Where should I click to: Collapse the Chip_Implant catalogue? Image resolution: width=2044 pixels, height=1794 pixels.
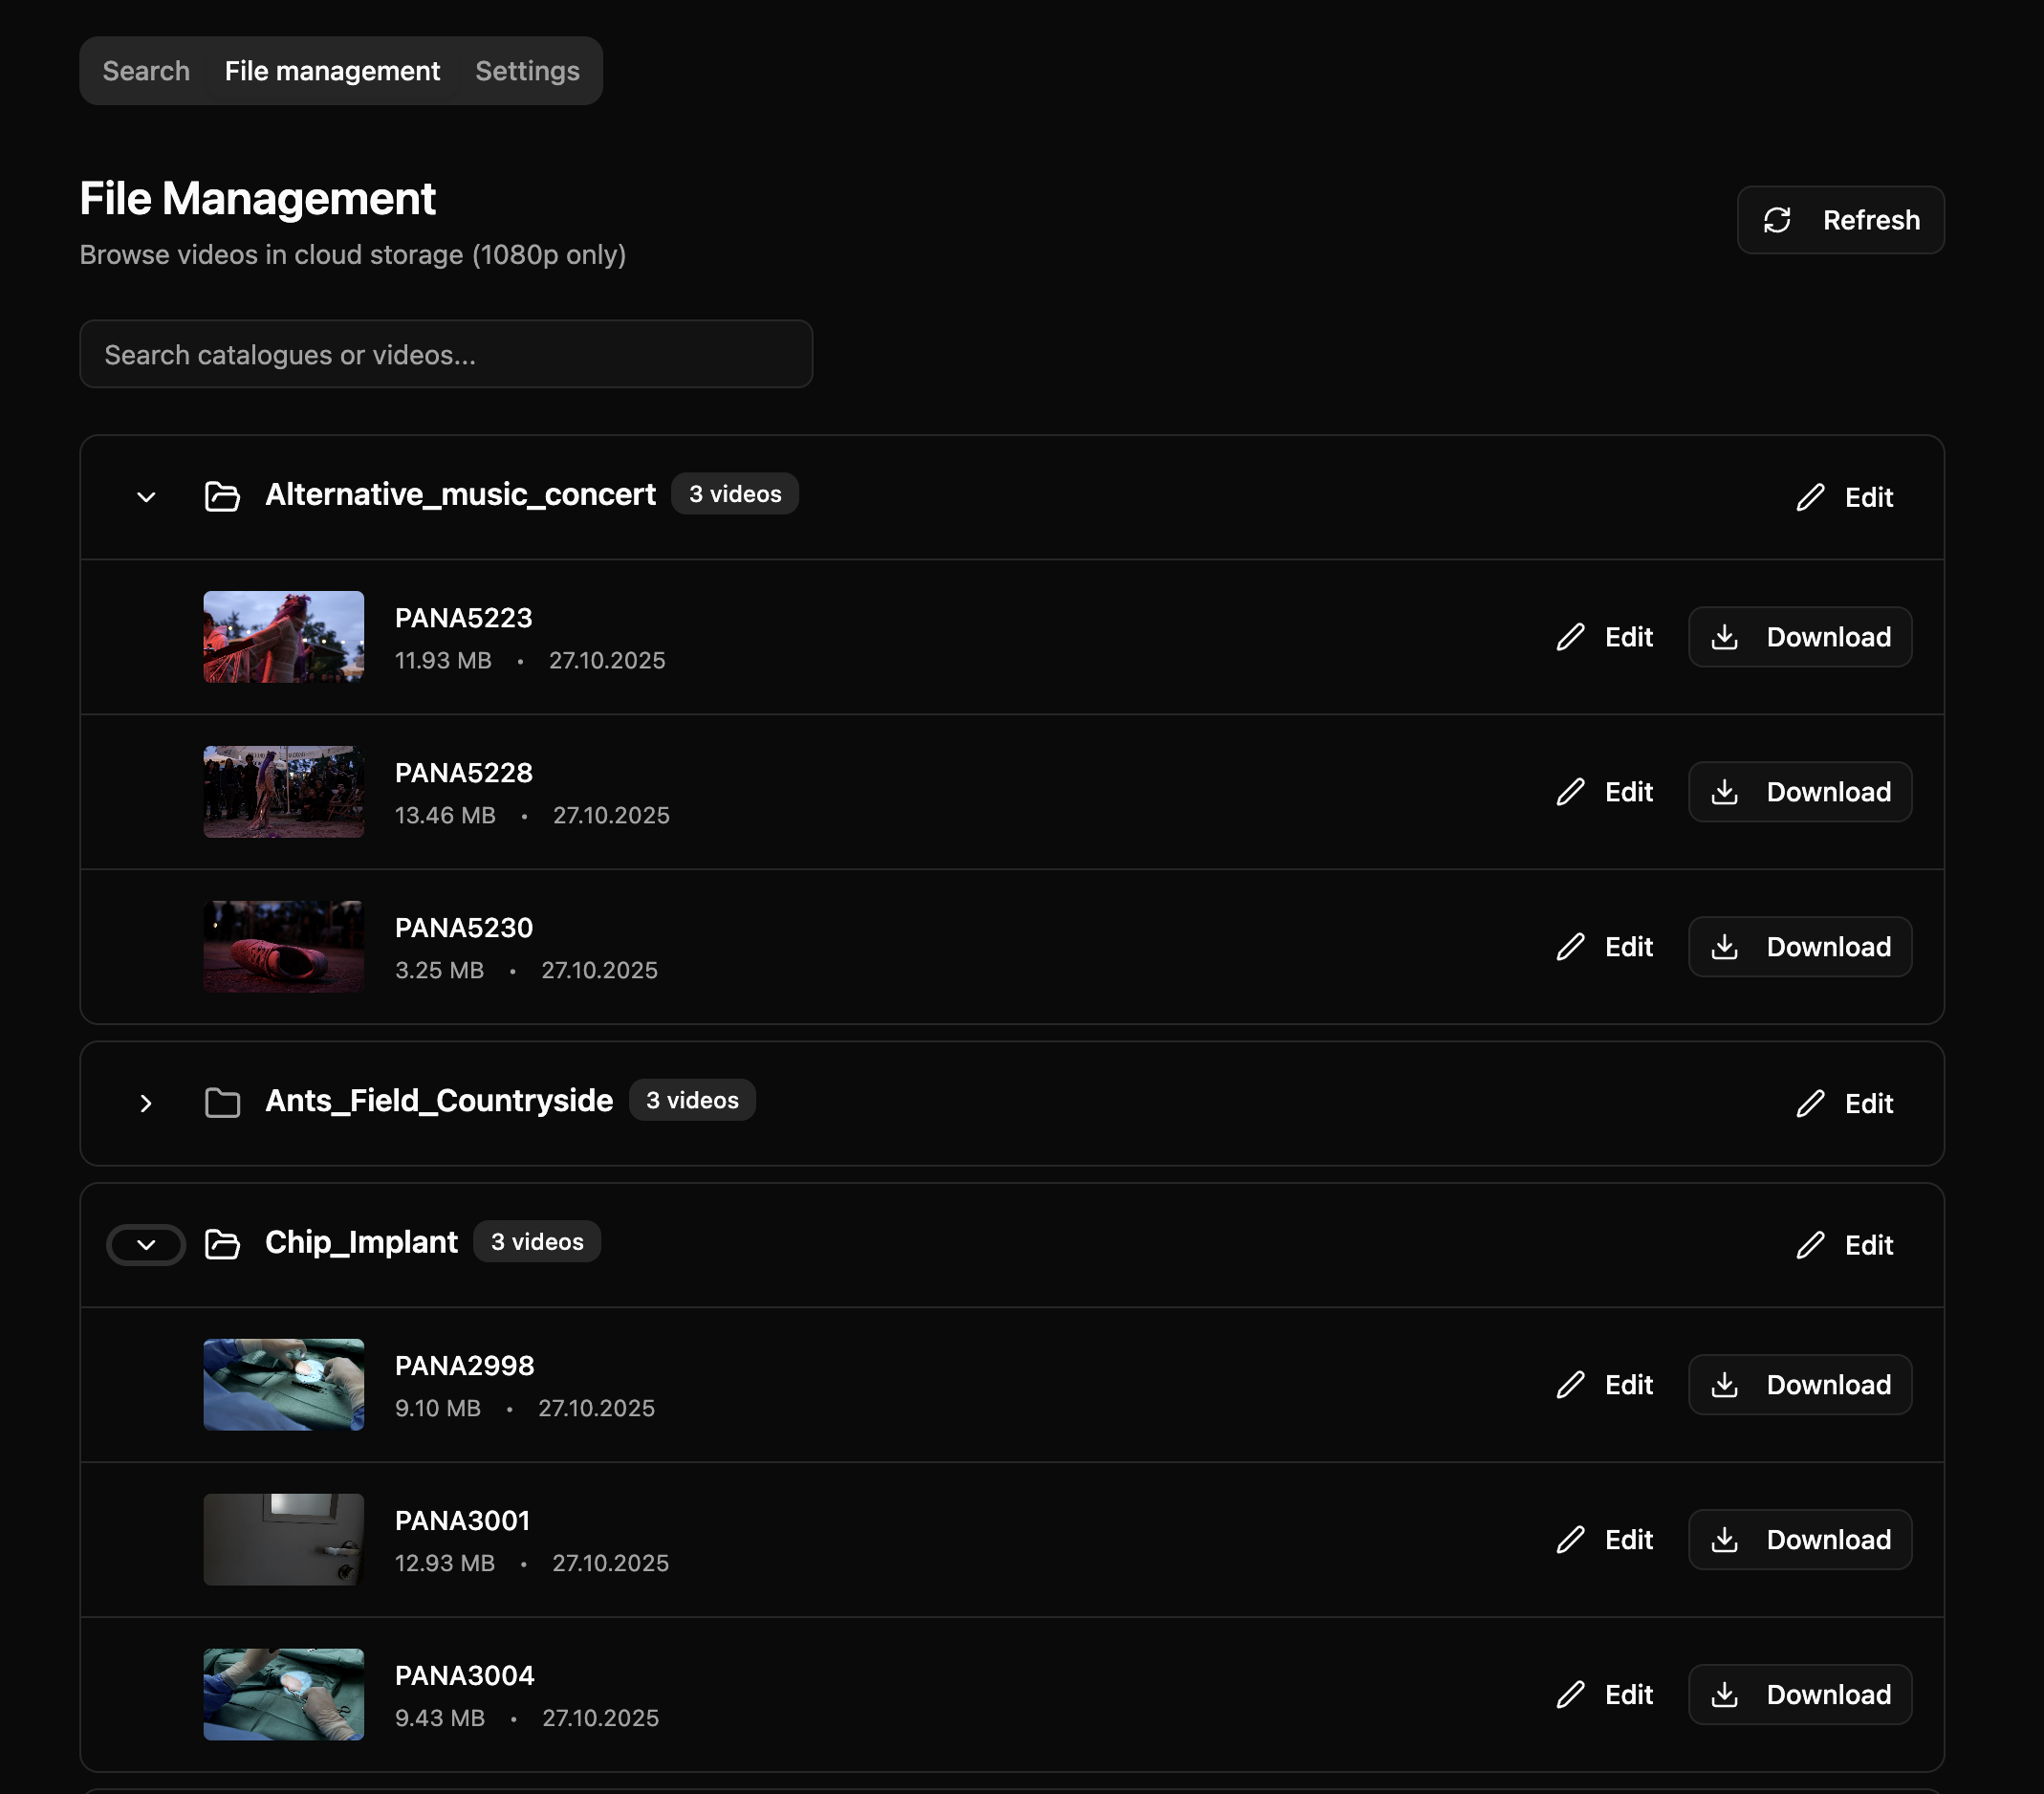pyautogui.click(x=146, y=1245)
